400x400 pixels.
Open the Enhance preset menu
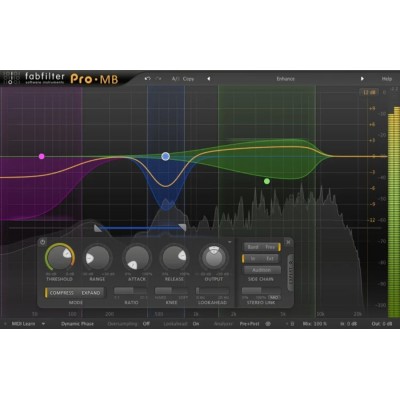(x=286, y=79)
